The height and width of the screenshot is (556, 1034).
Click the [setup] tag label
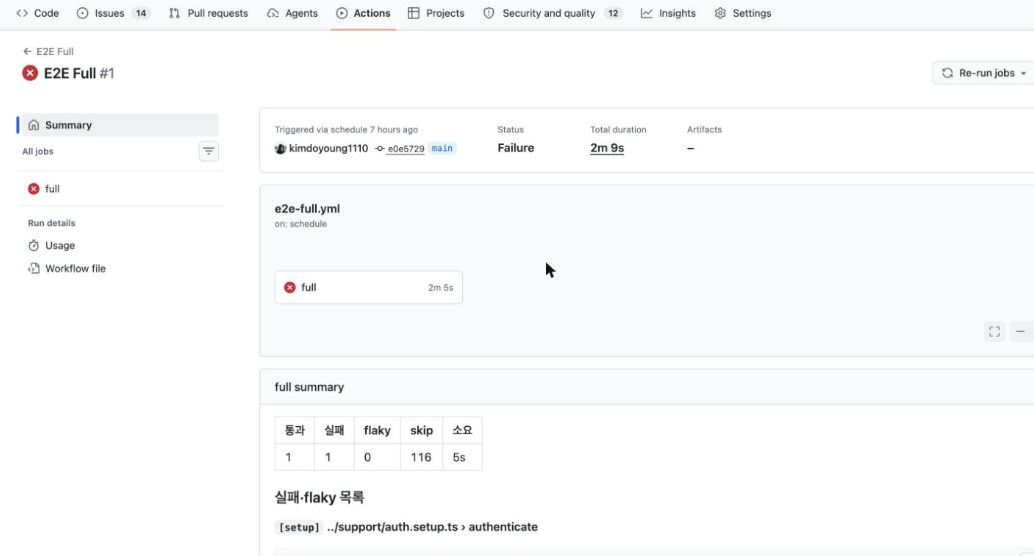point(299,527)
